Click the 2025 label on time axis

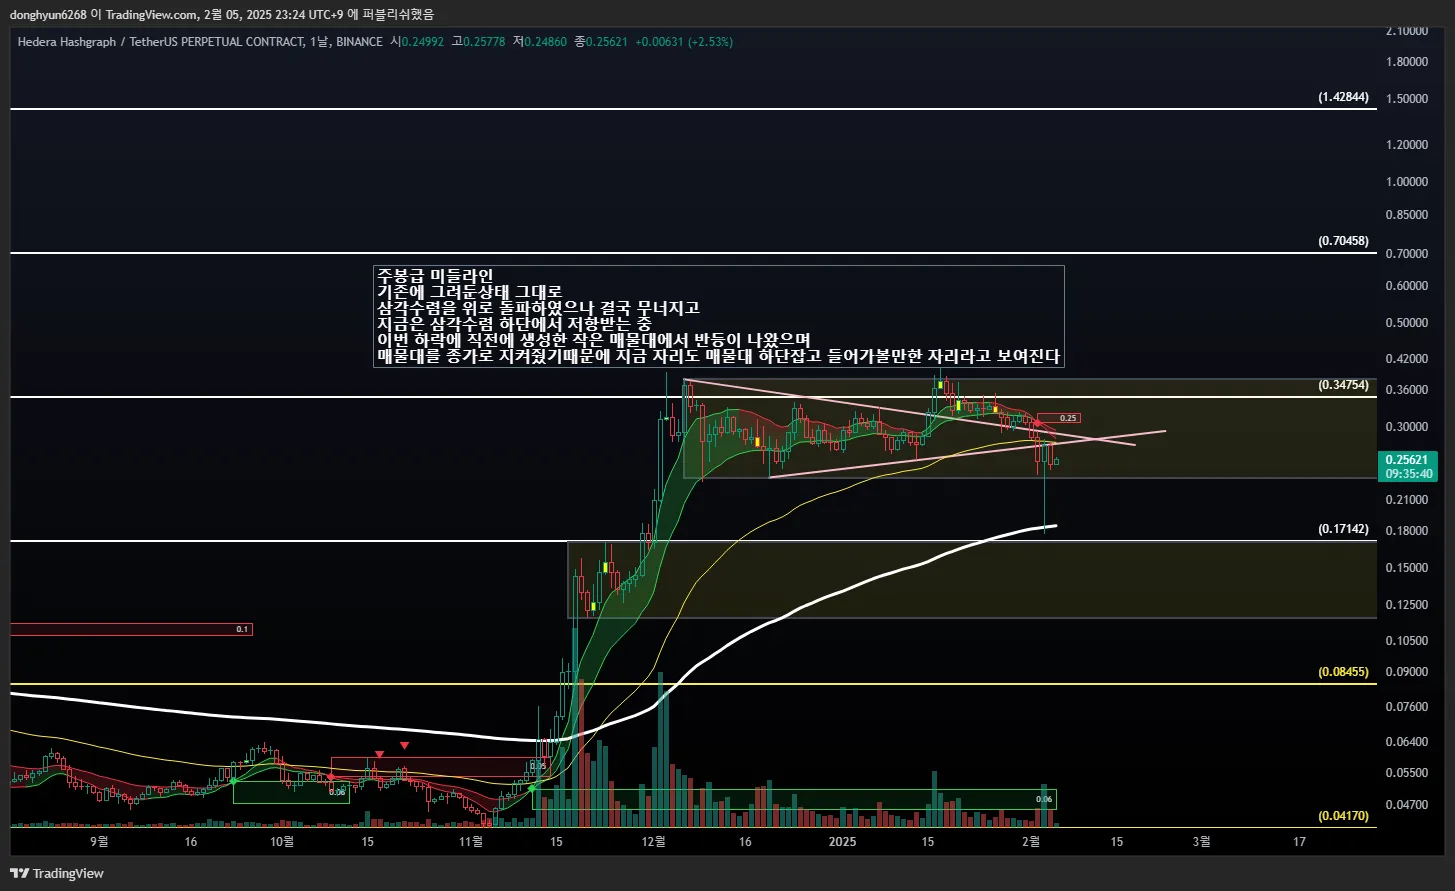843,842
